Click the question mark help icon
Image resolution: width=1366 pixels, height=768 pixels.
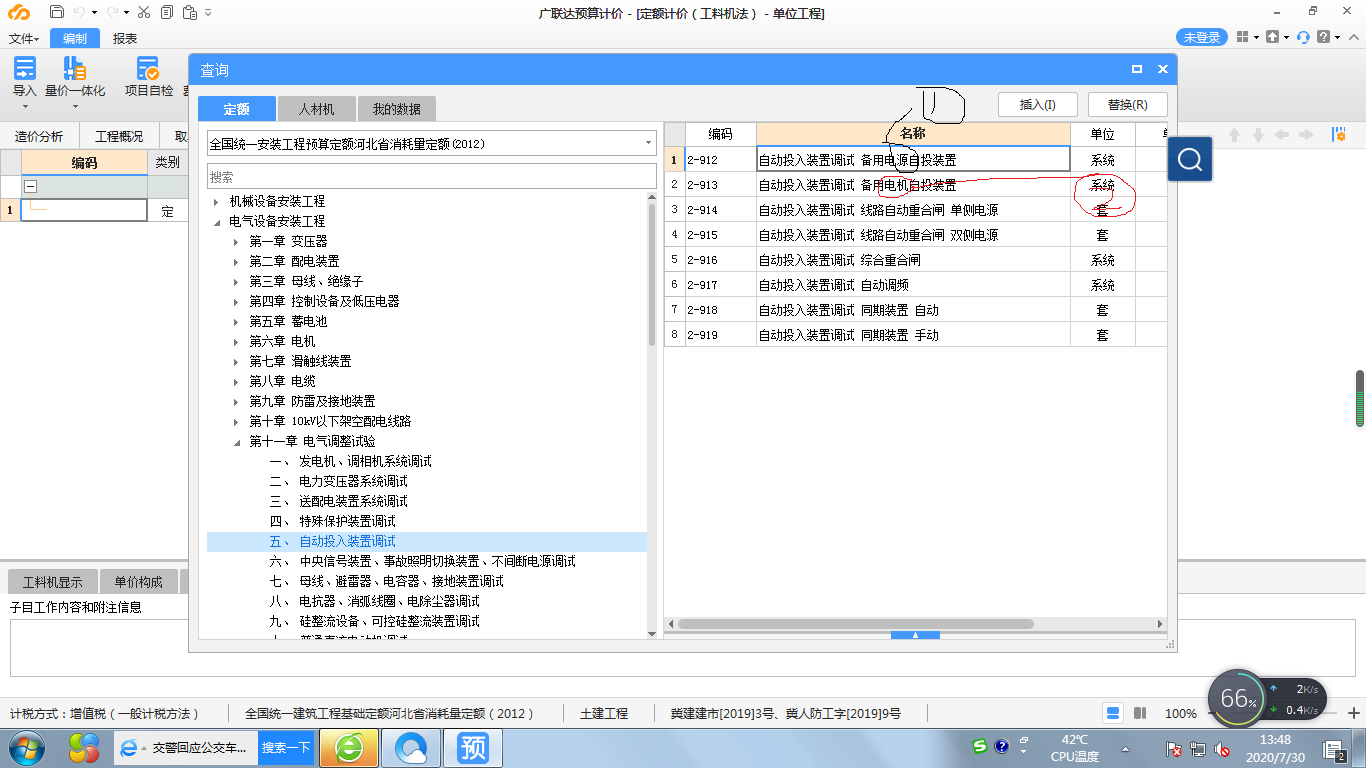[1324, 37]
